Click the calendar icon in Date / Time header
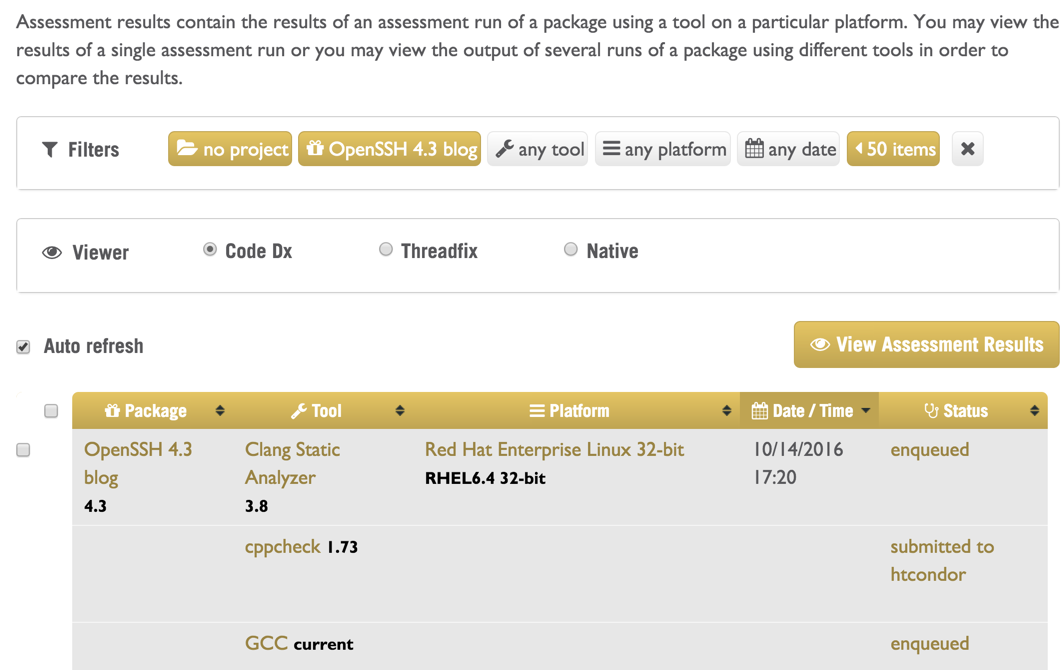The height and width of the screenshot is (670, 1064). [760, 410]
